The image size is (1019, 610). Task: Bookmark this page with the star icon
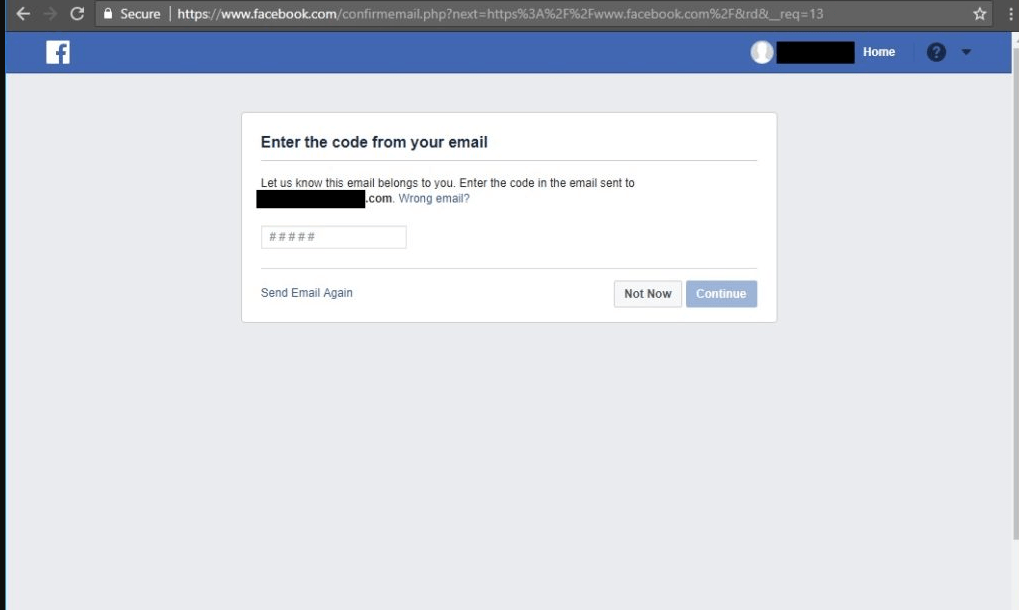[x=979, y=14]
